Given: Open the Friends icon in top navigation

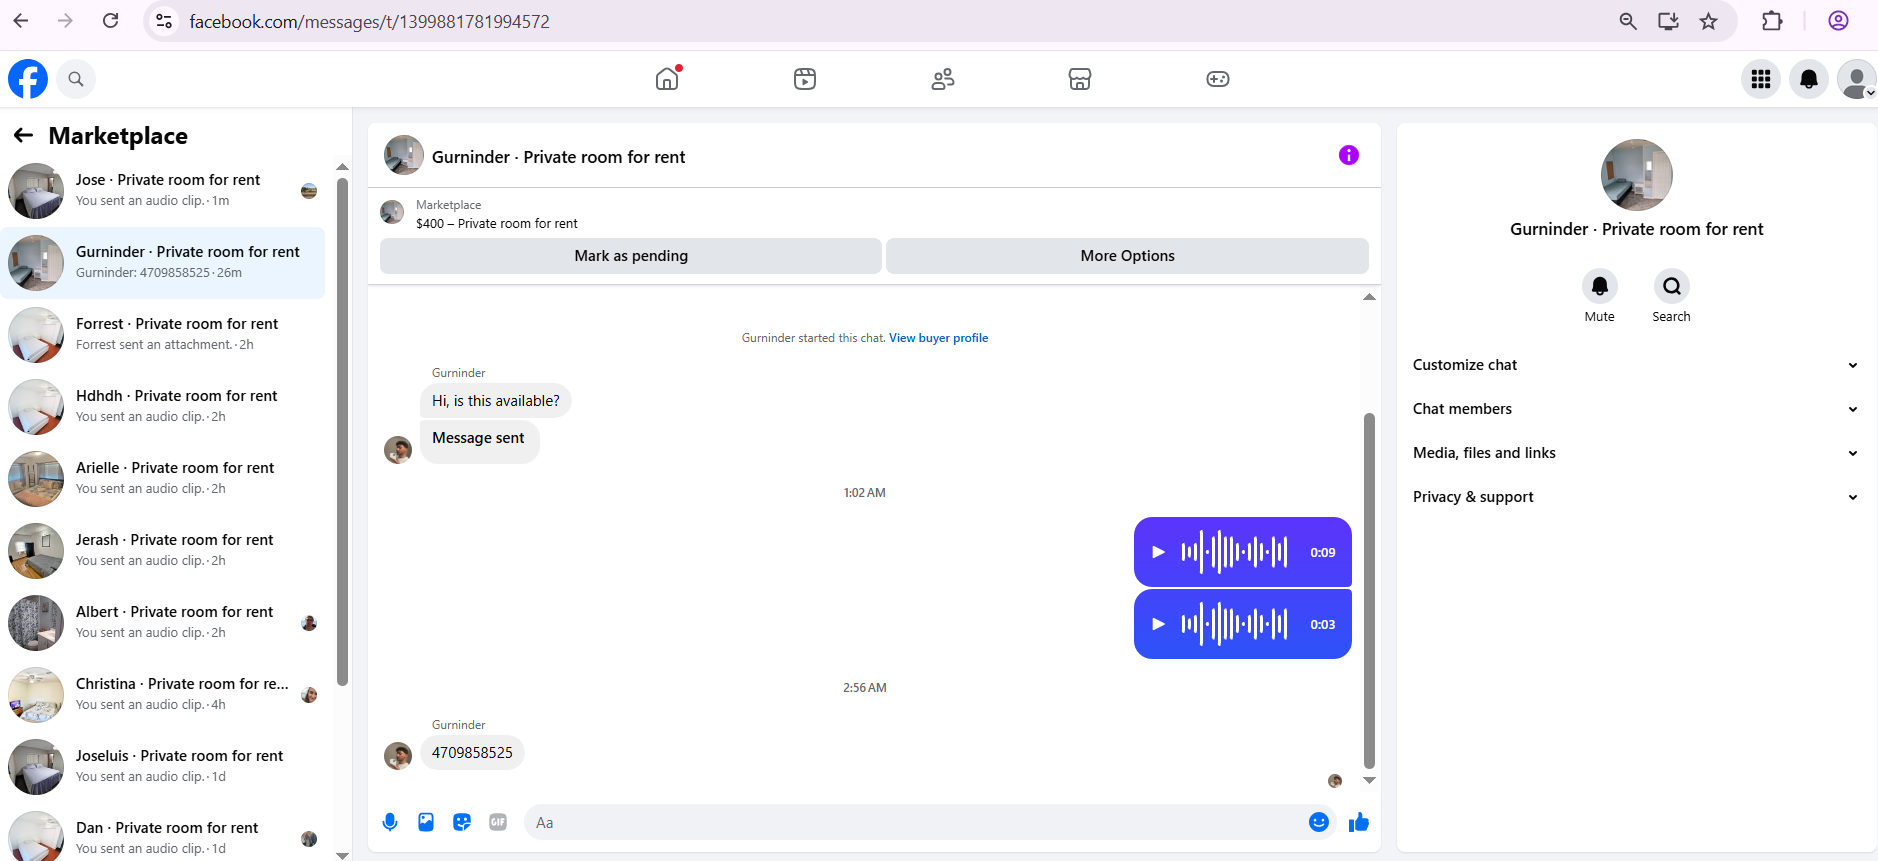Looking at the screenshot, I should [943, 79].
